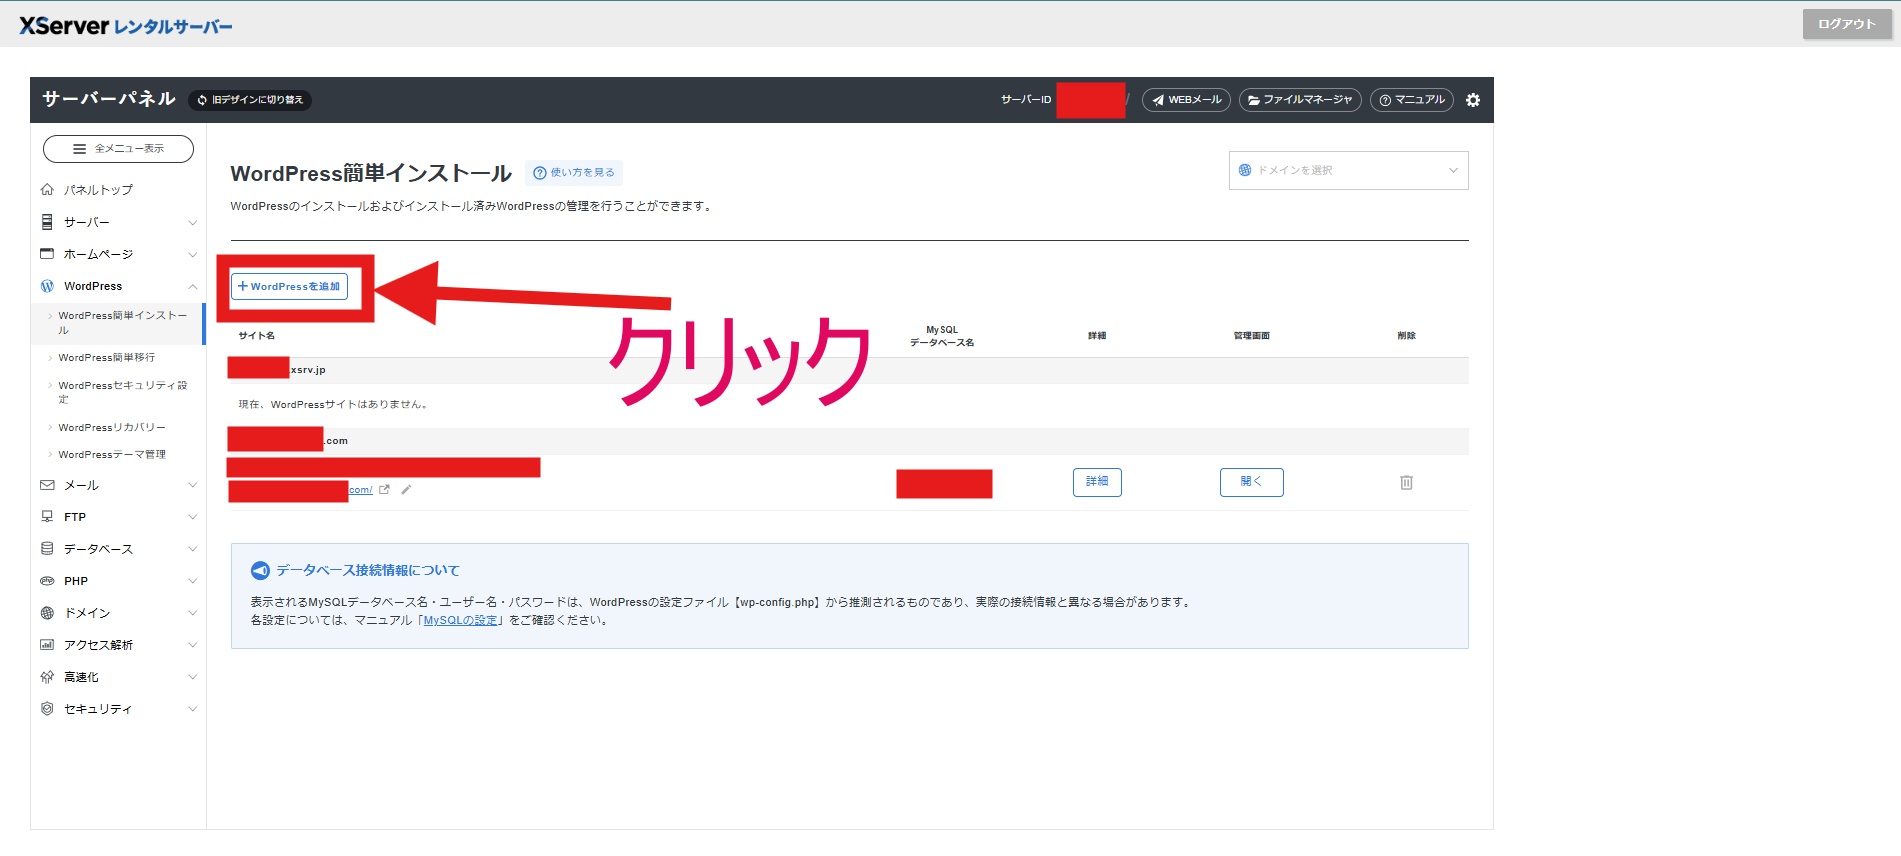Image resolution: width=1901 pixels, height=856 pixels.
Task: Expand the ドメイン menu chevron
Action: (193, 613)
